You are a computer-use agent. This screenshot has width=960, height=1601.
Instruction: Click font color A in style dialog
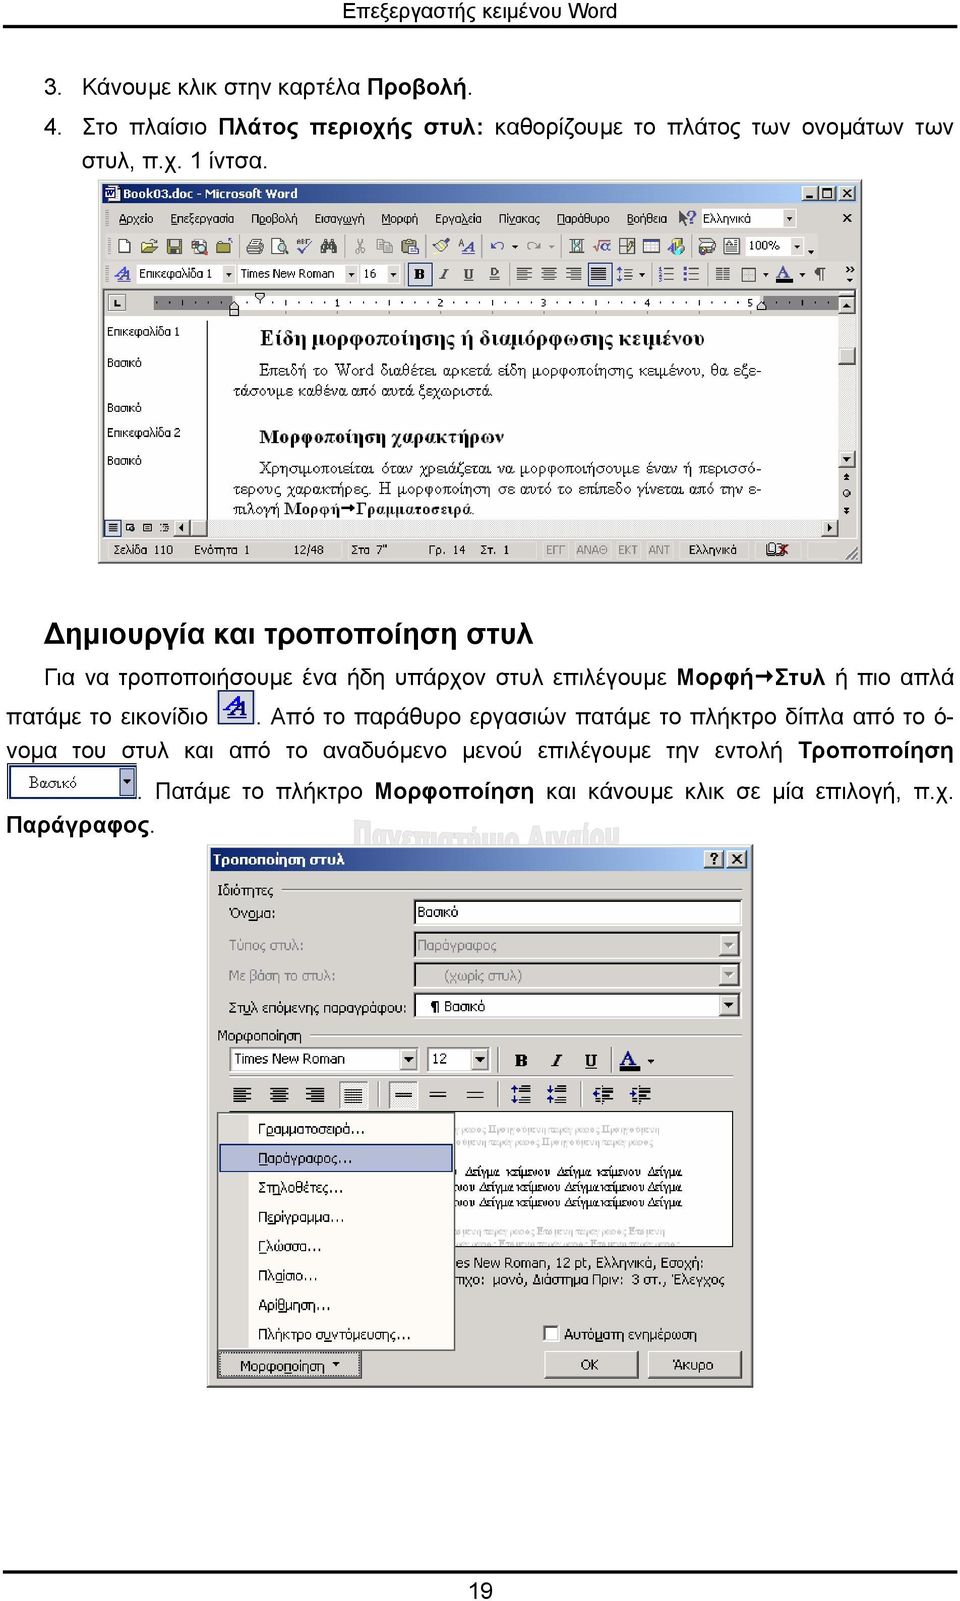[629, 1060]
